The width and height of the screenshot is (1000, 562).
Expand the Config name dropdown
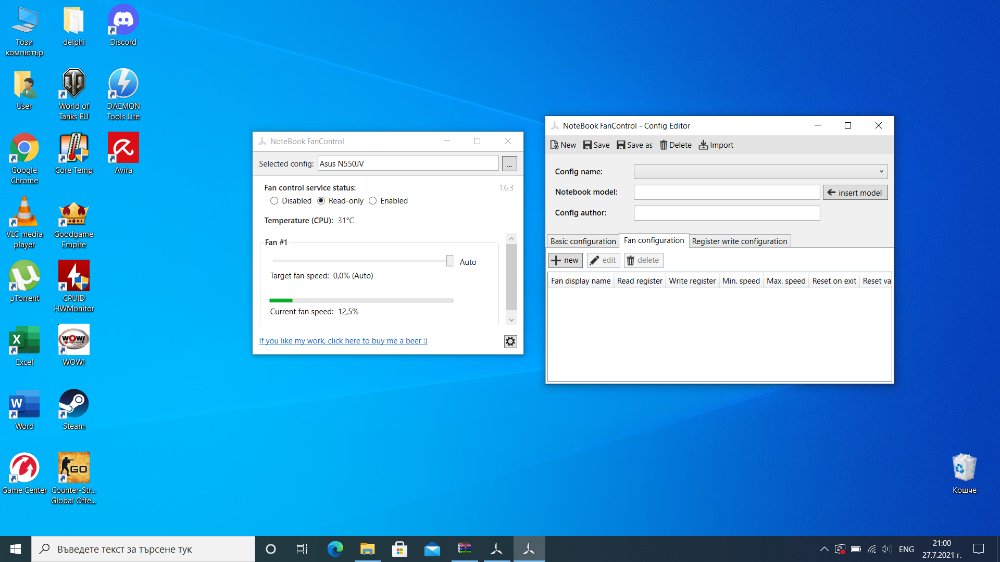click(x=881, y=172)
